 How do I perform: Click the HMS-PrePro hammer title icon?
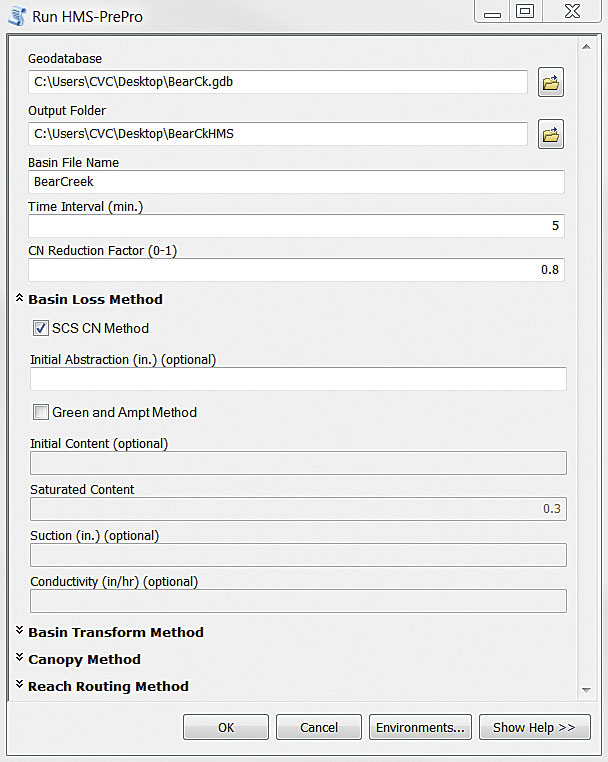[x=16, y=15]
